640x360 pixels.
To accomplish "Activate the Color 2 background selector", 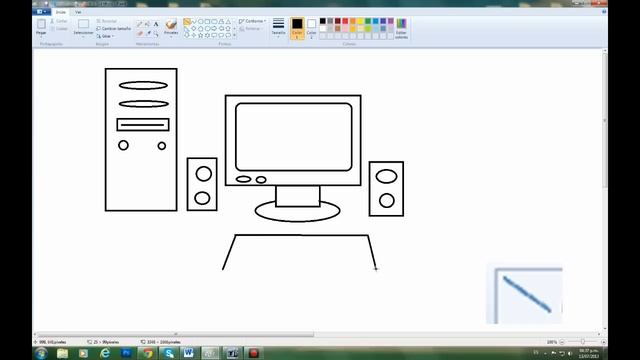I will tap(311, 28).
